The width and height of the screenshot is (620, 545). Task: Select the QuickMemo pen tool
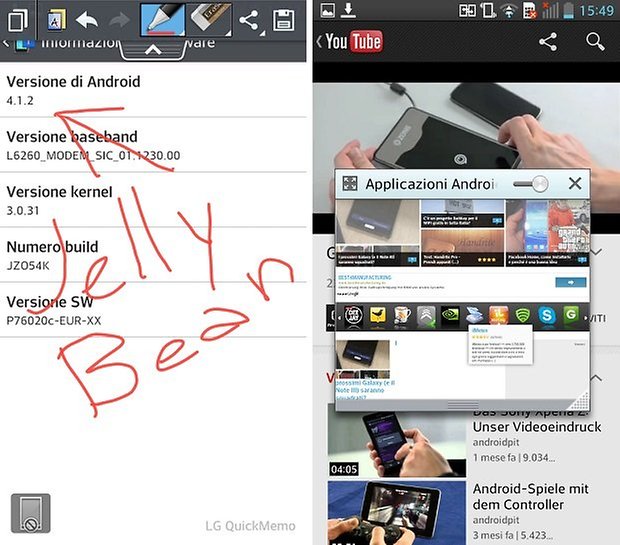click(x=163, y=20)
